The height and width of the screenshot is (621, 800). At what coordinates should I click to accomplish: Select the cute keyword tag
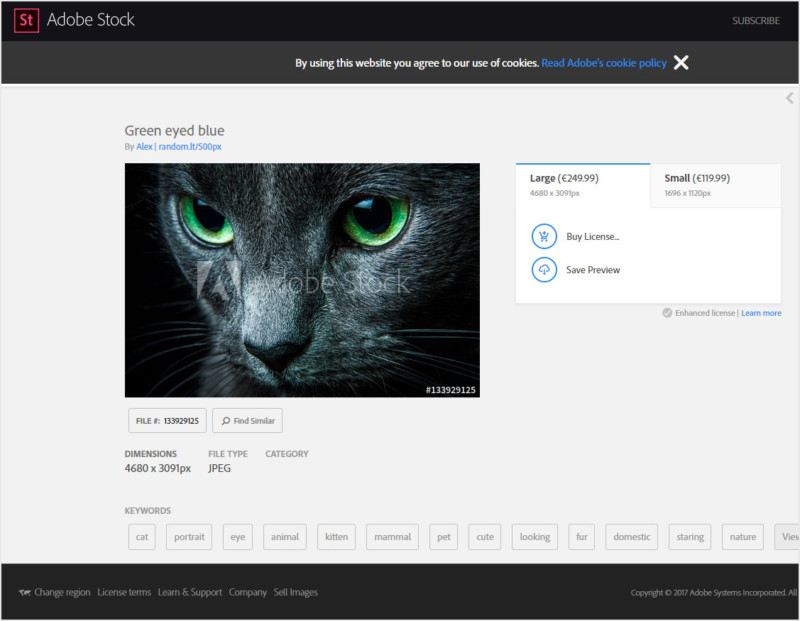[485, 537]
